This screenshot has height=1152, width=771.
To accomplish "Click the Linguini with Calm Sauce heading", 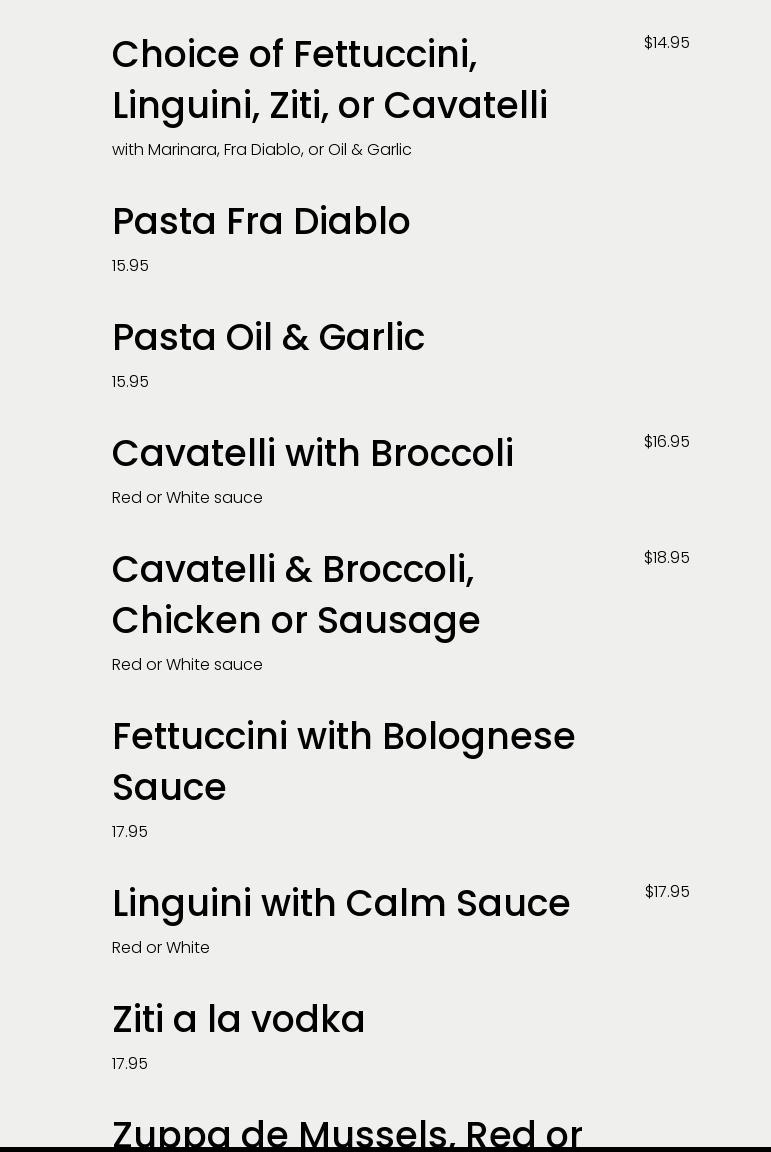I will [341, 904].
